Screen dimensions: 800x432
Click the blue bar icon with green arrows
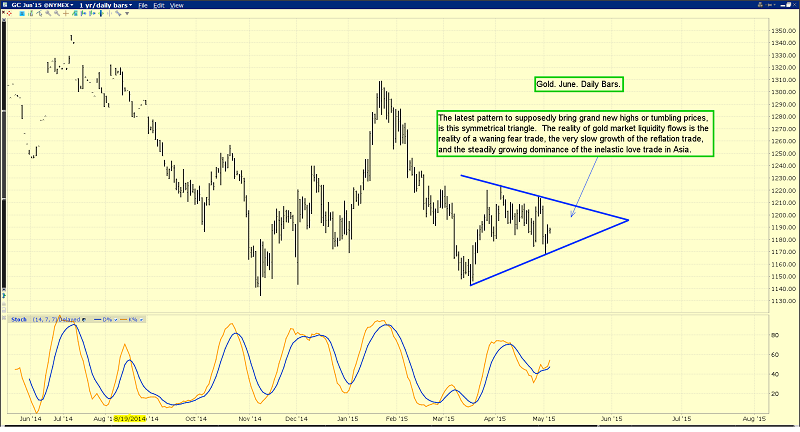(x=101, y=13)
